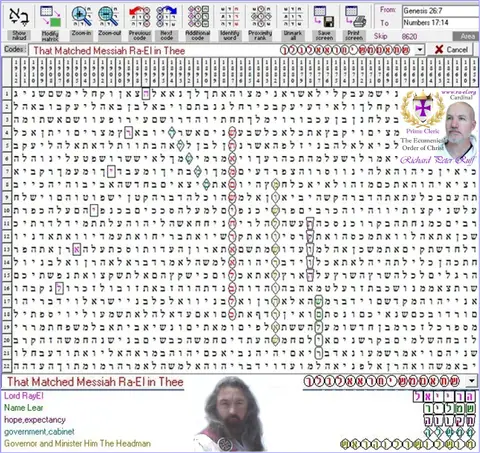Click the From field Genesis 26:7
This screenshot has width=480, height=453.
[440, 11]
